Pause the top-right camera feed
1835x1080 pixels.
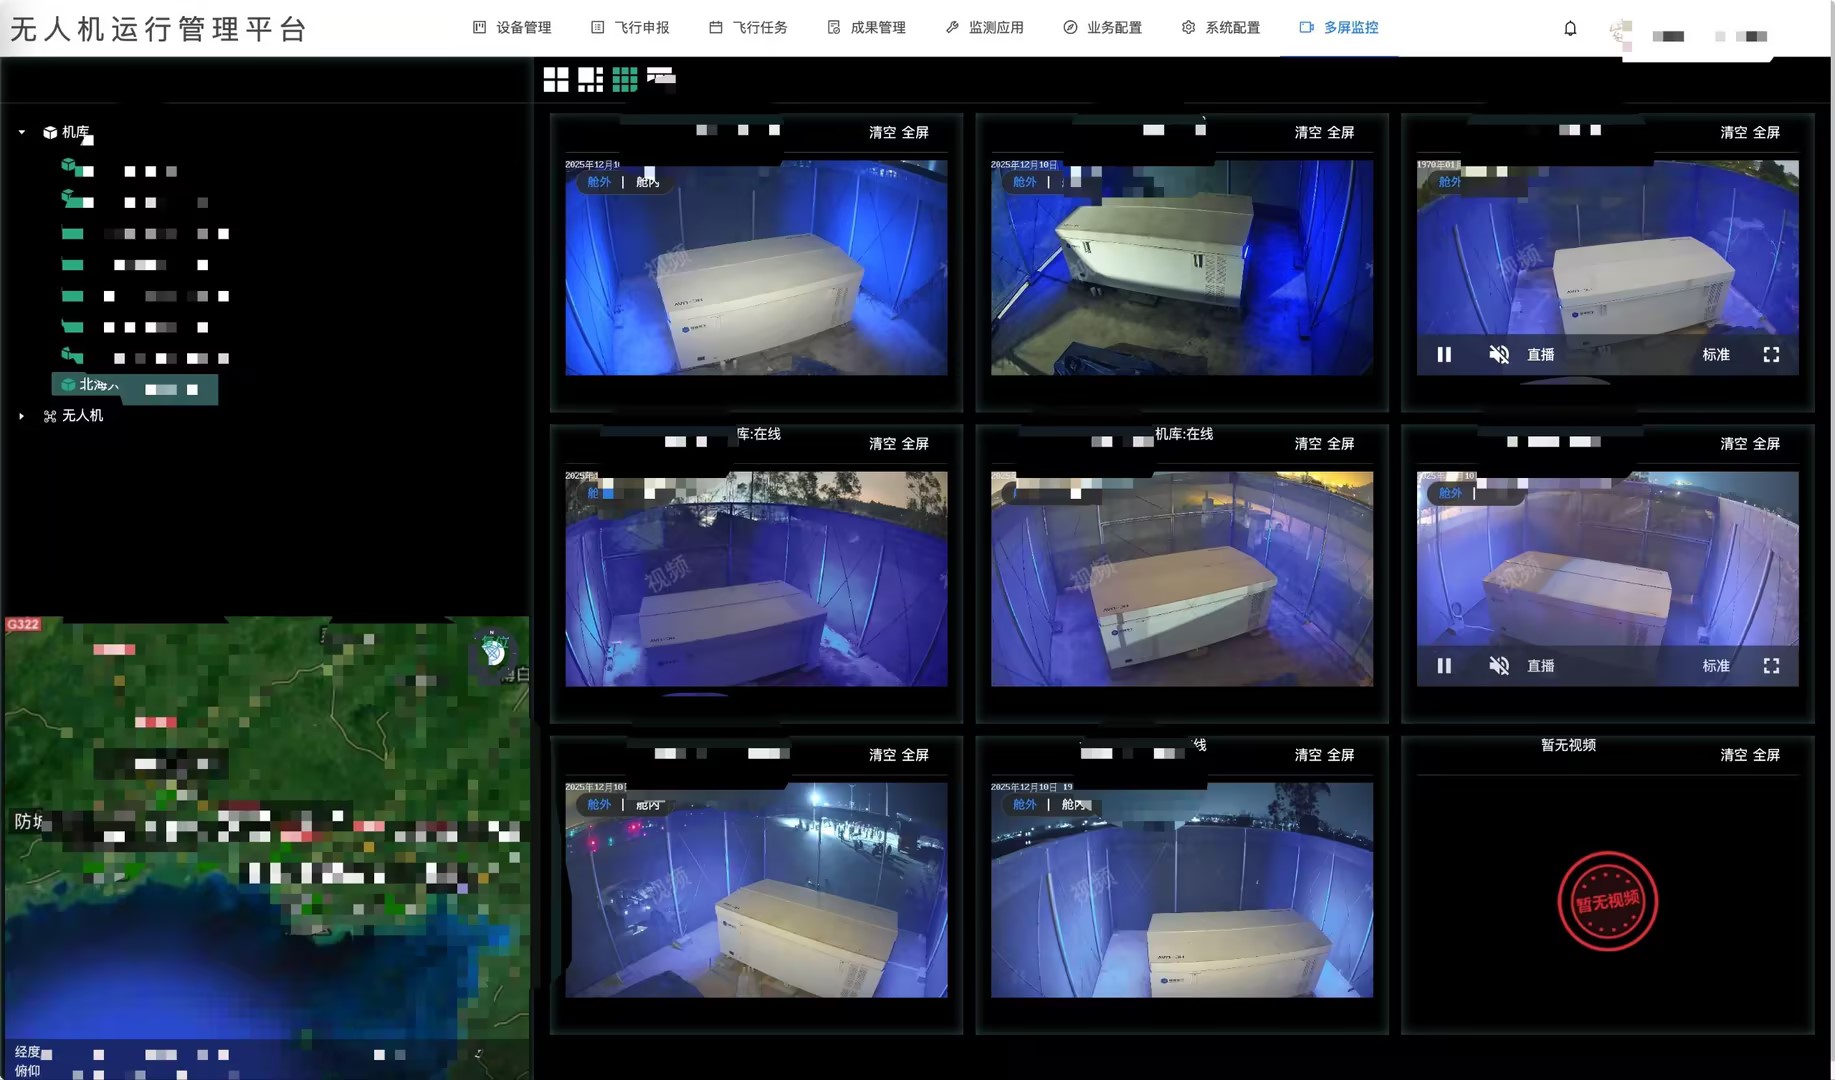(x=1444, y=355)
